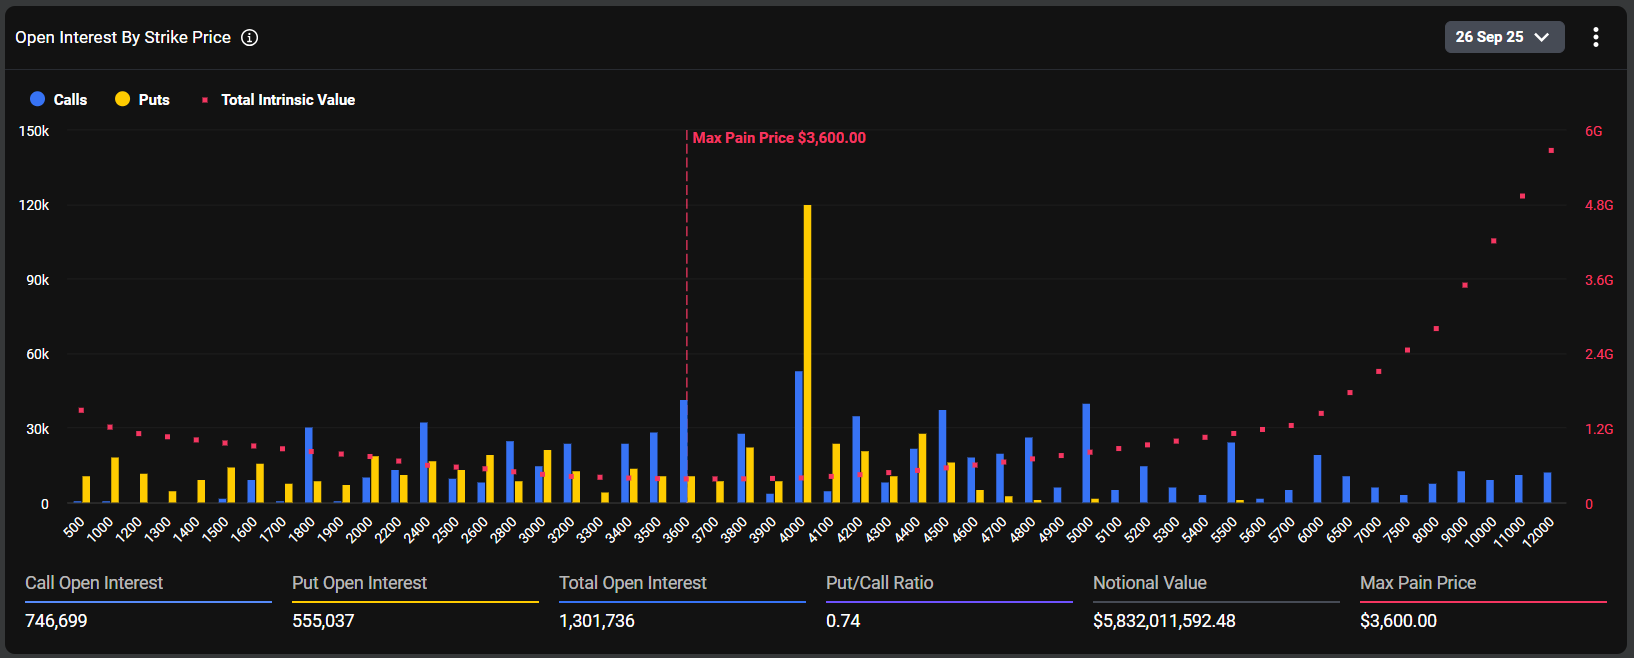Click the intrinsic value point at 12000
This screenshot has width=1634, height=658.
pos(1551,151)
